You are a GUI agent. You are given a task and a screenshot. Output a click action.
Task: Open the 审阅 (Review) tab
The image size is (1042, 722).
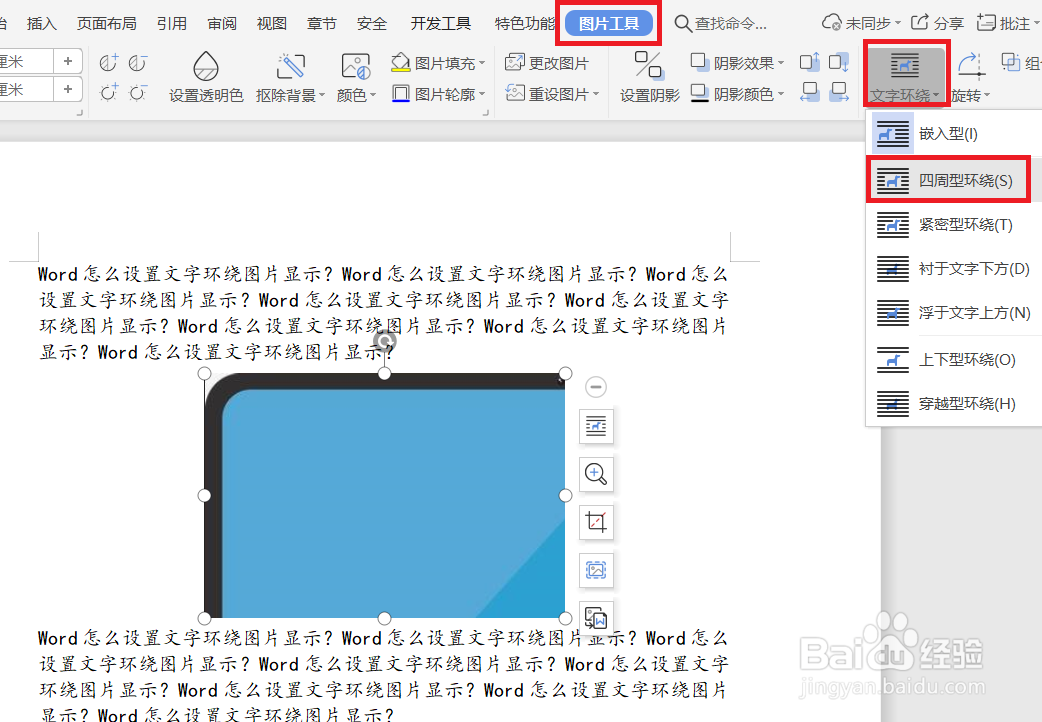[222, 23]
